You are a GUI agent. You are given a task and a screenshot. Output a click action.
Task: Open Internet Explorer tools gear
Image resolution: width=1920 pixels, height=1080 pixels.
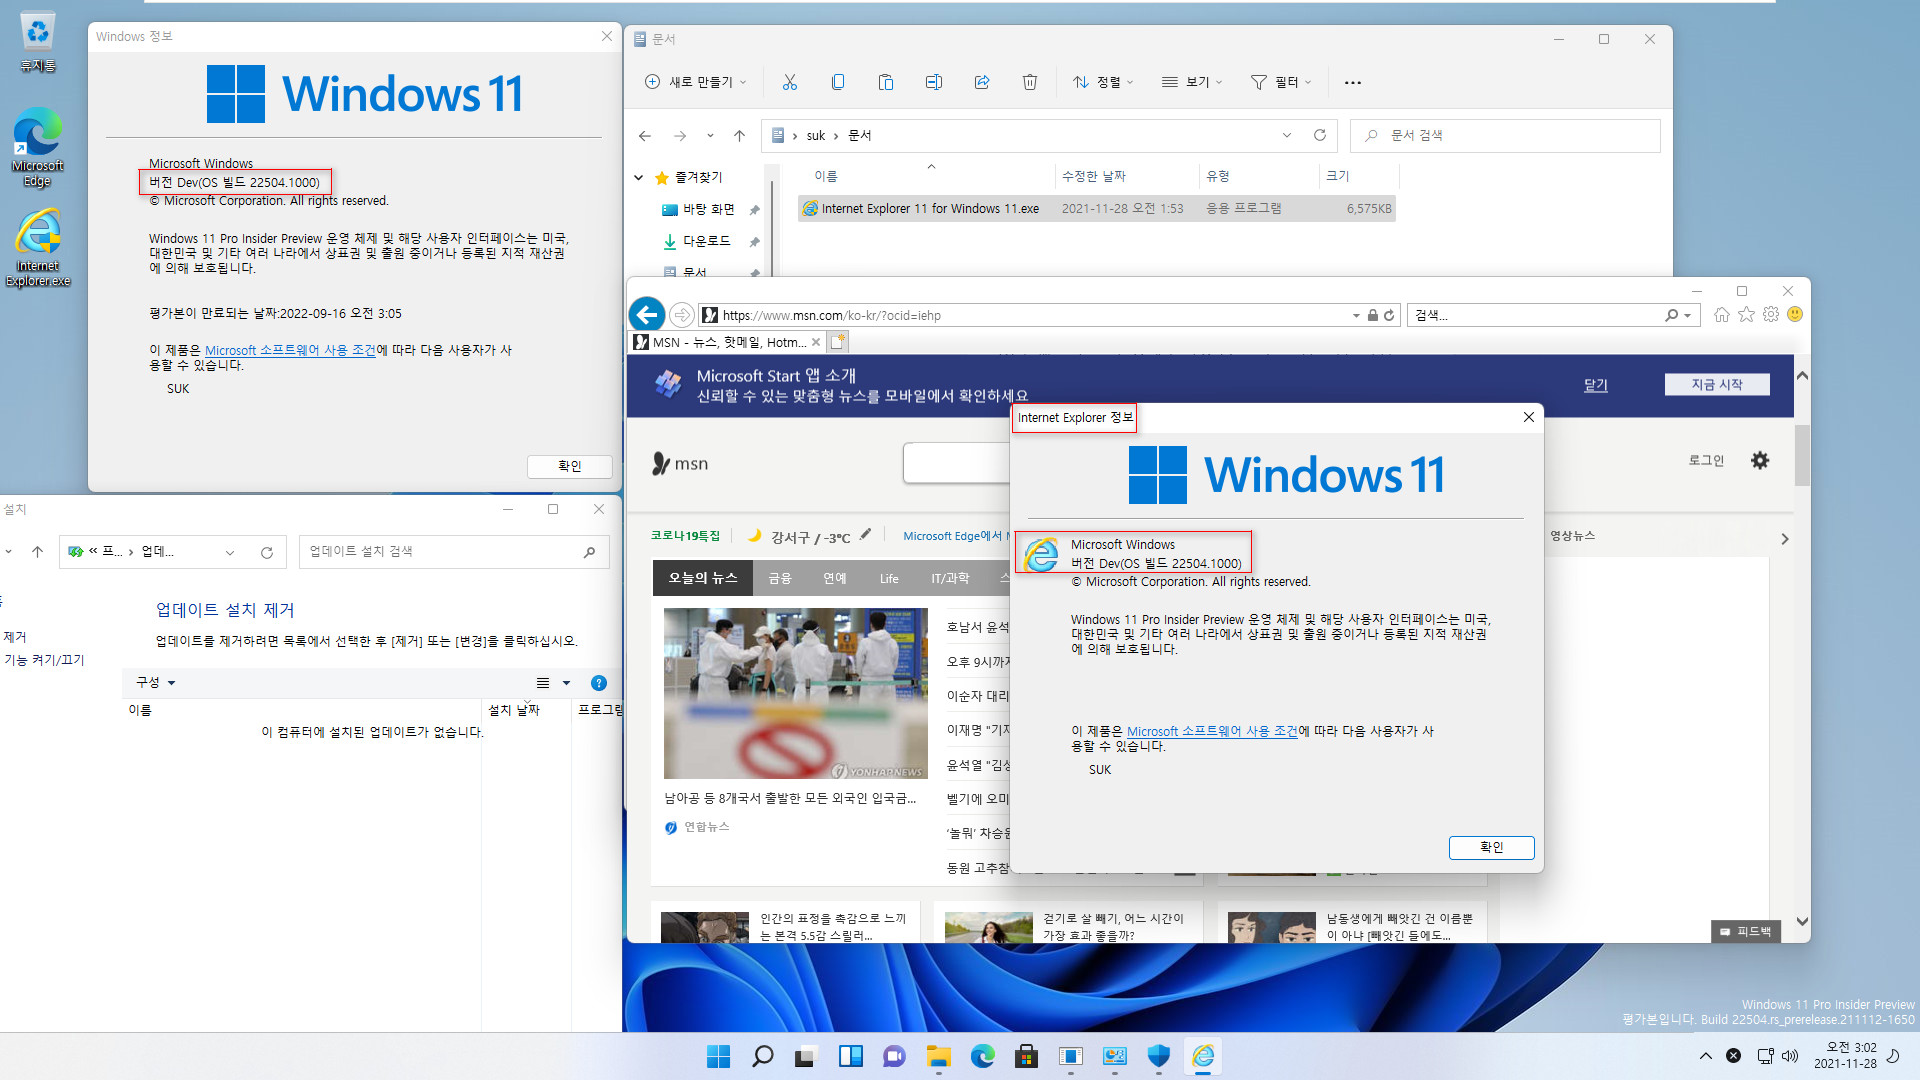[1771, 314]
